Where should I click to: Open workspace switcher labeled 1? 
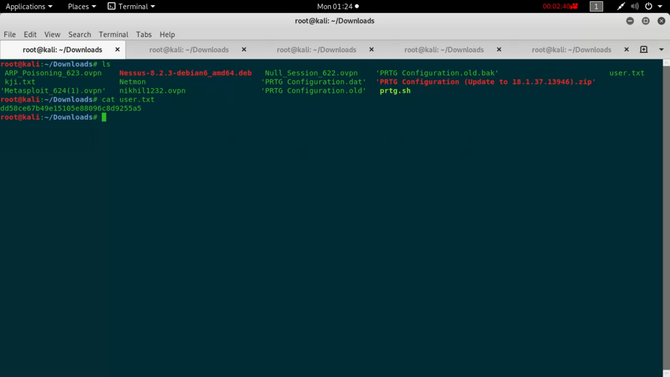[x=596, y=6]
